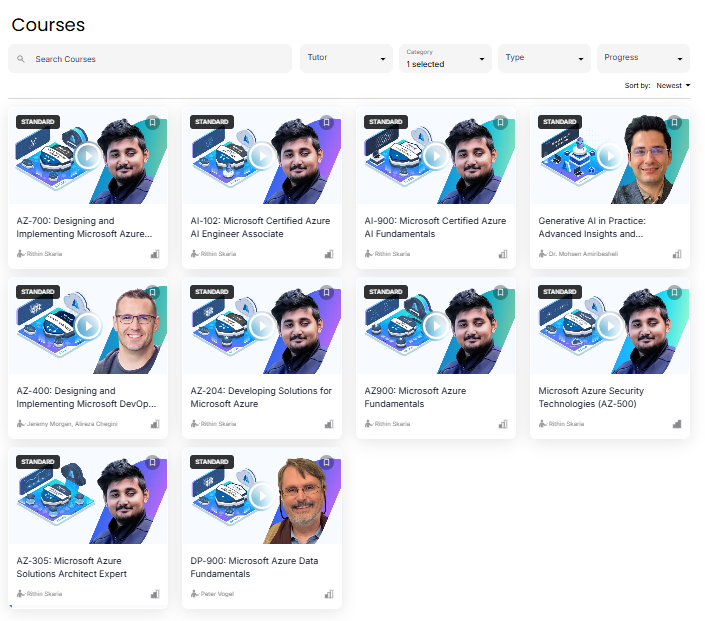The height and width of the screenshot is (621, 705).
Task: Click the AZ-305 course thumbnail image
Action: tap(88, 496)
